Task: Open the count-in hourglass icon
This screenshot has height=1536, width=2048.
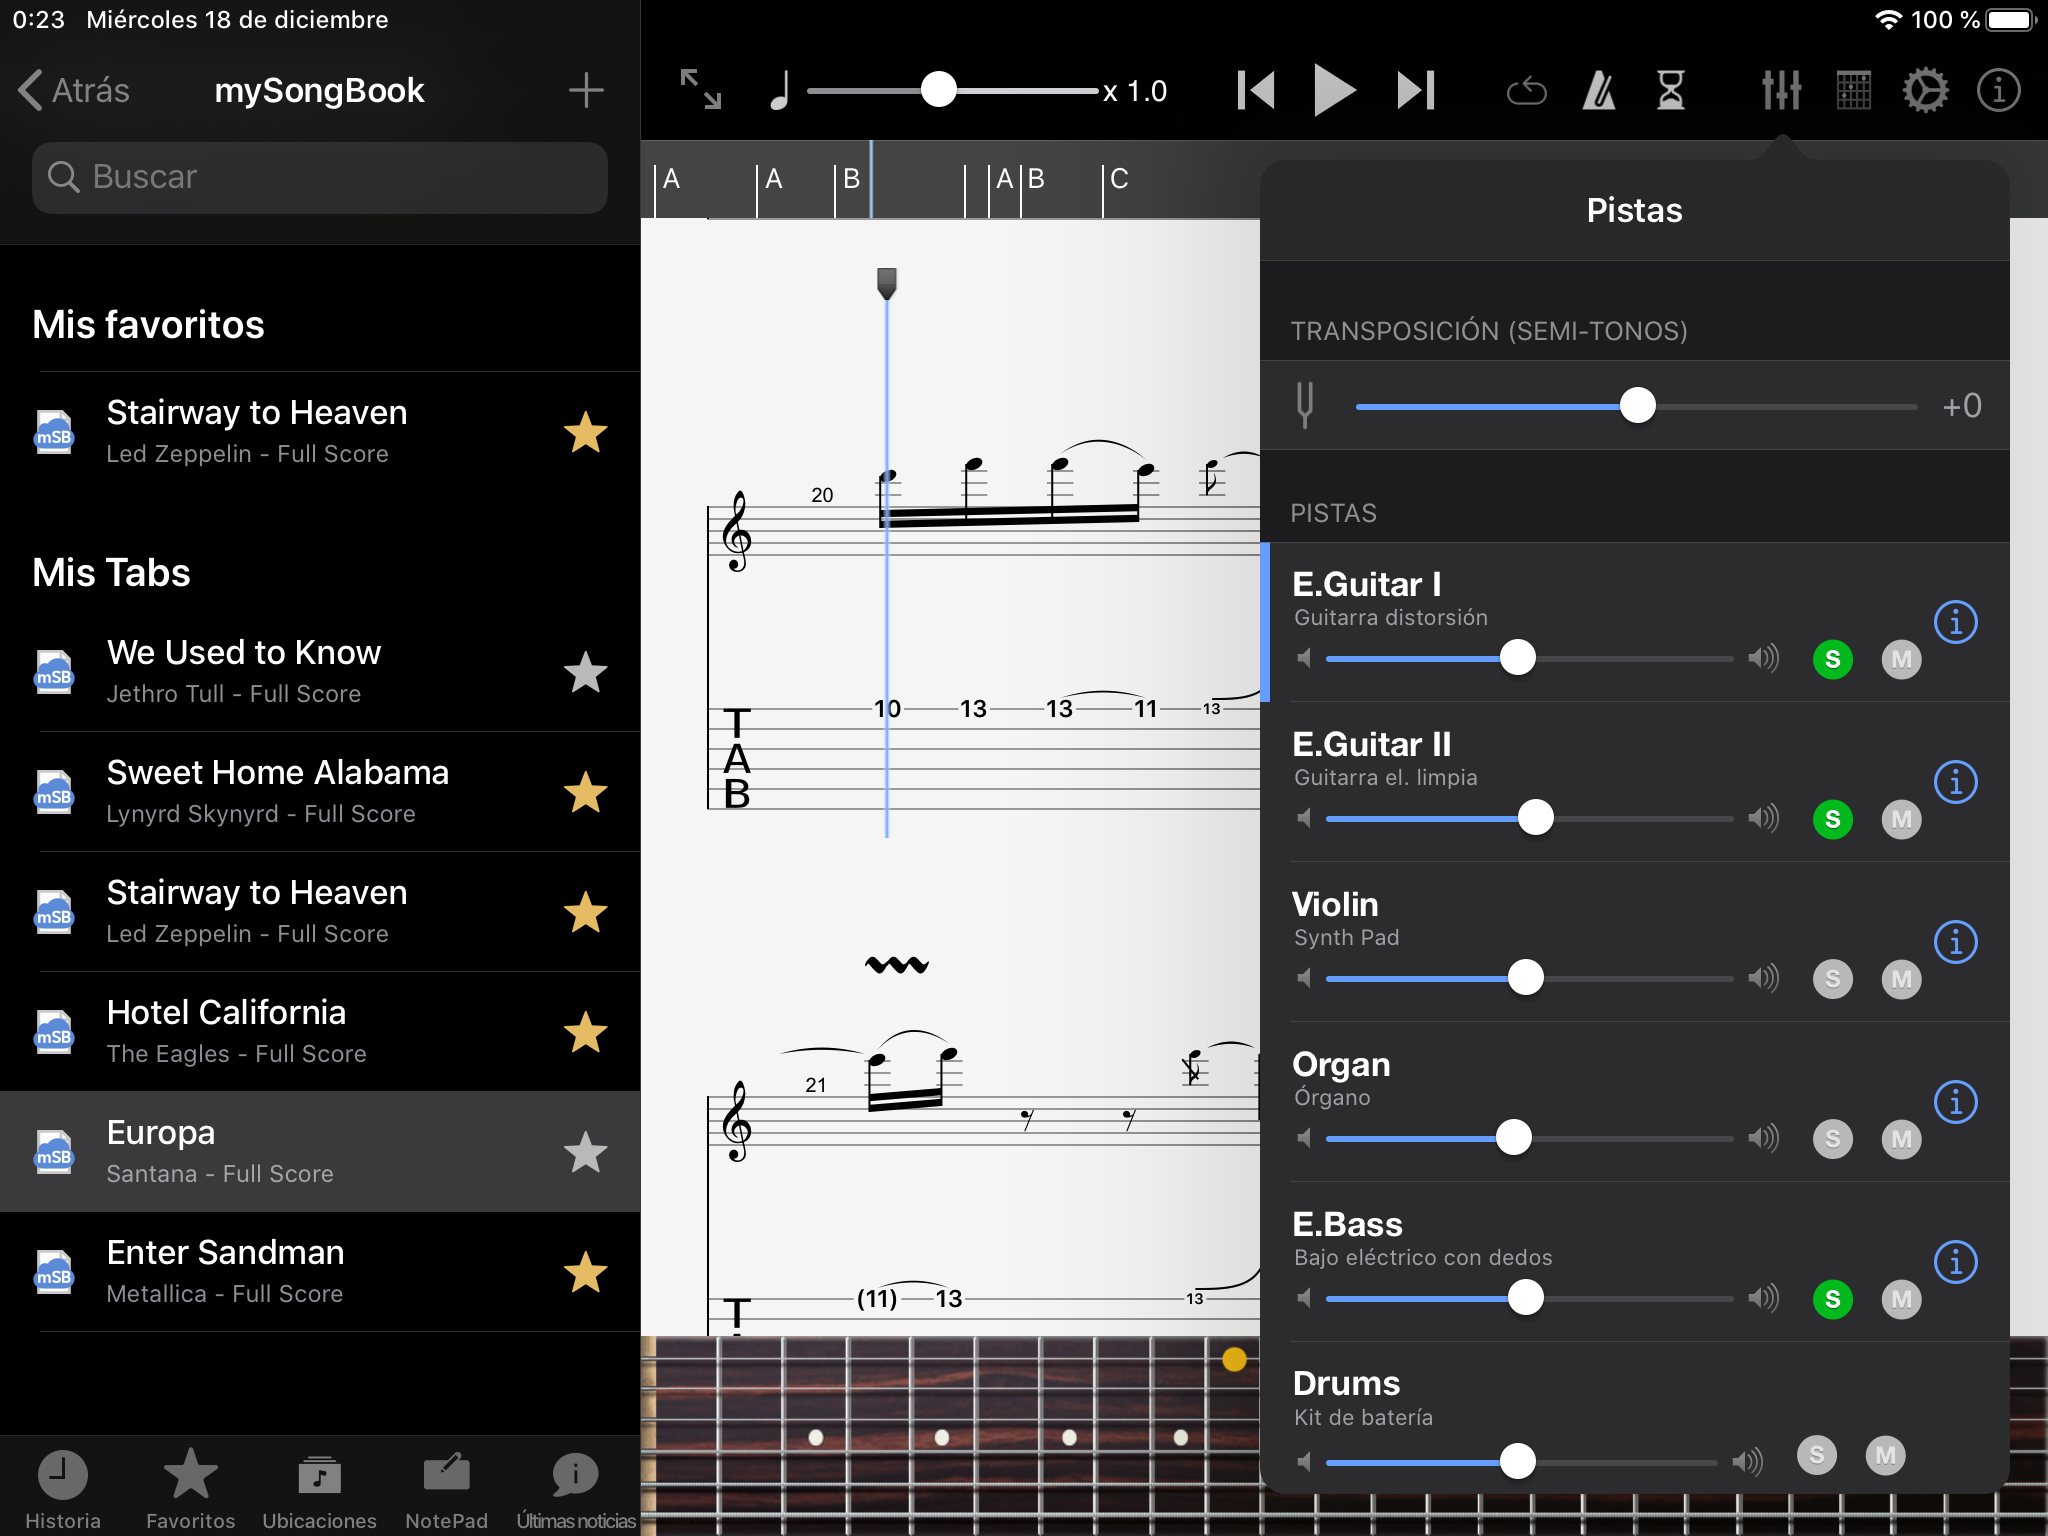Action: pyautogui.click(x=1670, y=91)
